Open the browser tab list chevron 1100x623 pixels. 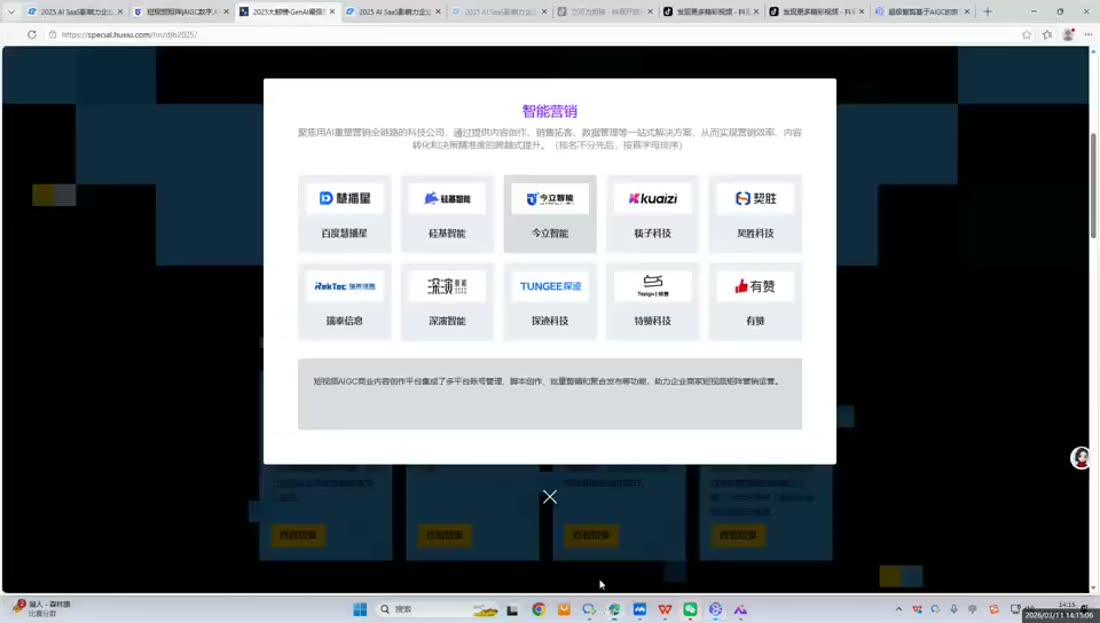point(11,12)
